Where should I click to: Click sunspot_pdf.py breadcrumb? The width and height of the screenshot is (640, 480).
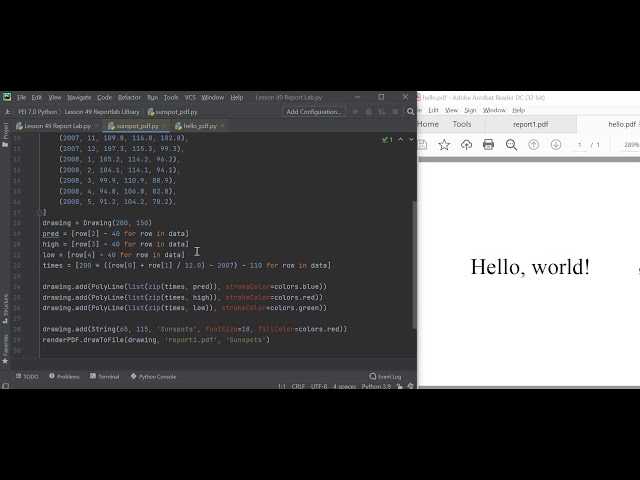[173, 112]
